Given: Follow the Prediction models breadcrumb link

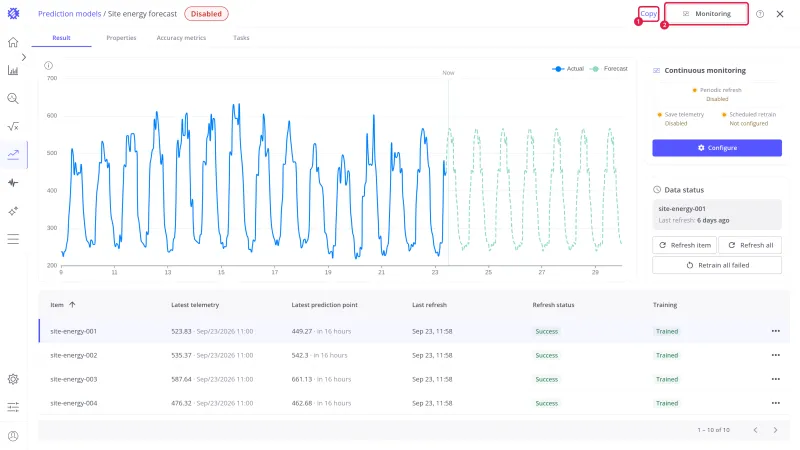Looking at the screenshot, I should (x=69, y=14).
